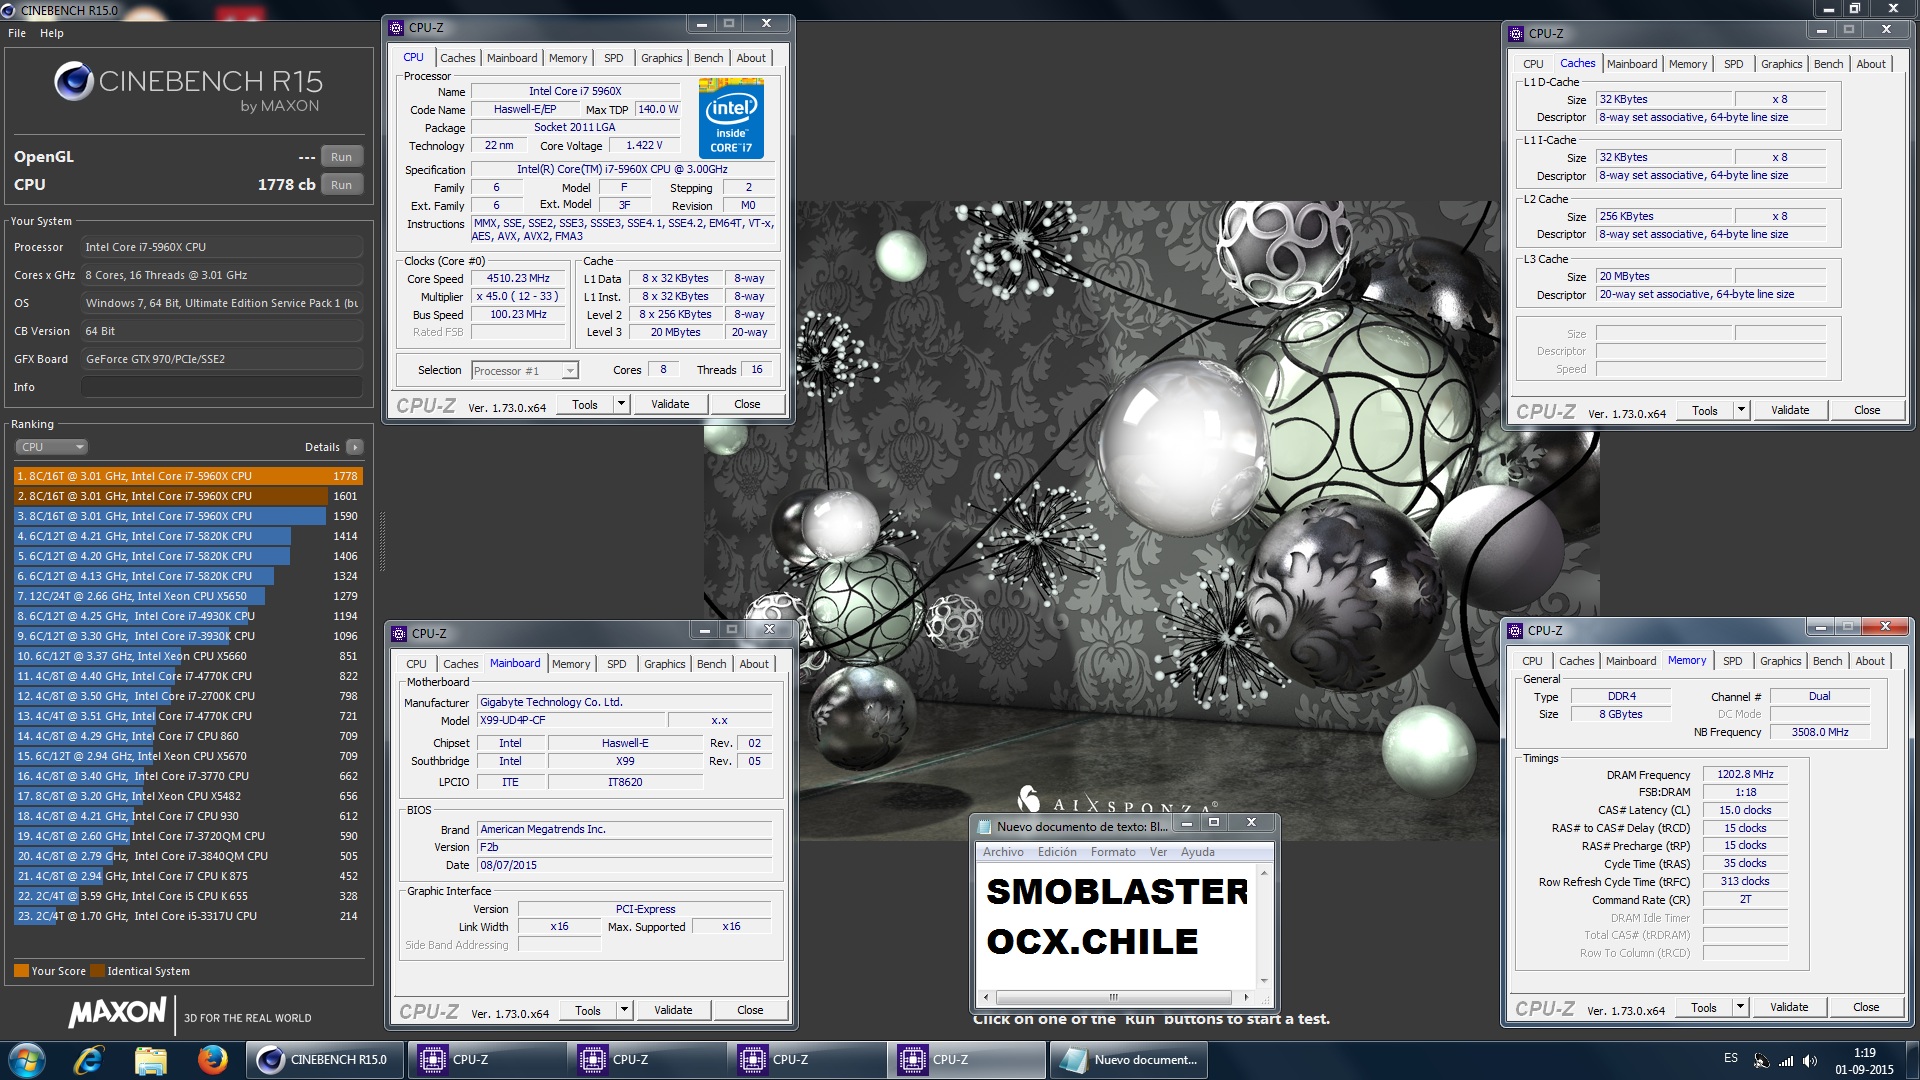
Task: Click the volume speaker tray icon
Action: (x=1810, y=1061)
